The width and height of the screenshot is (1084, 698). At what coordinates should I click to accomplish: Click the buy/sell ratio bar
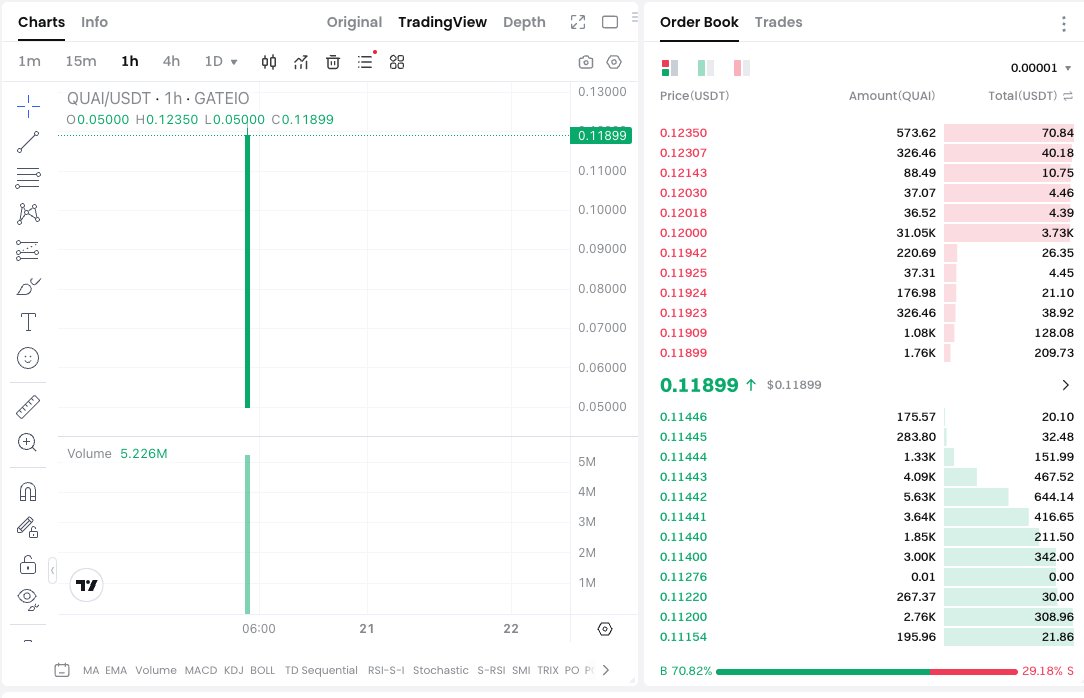(867, 672)
